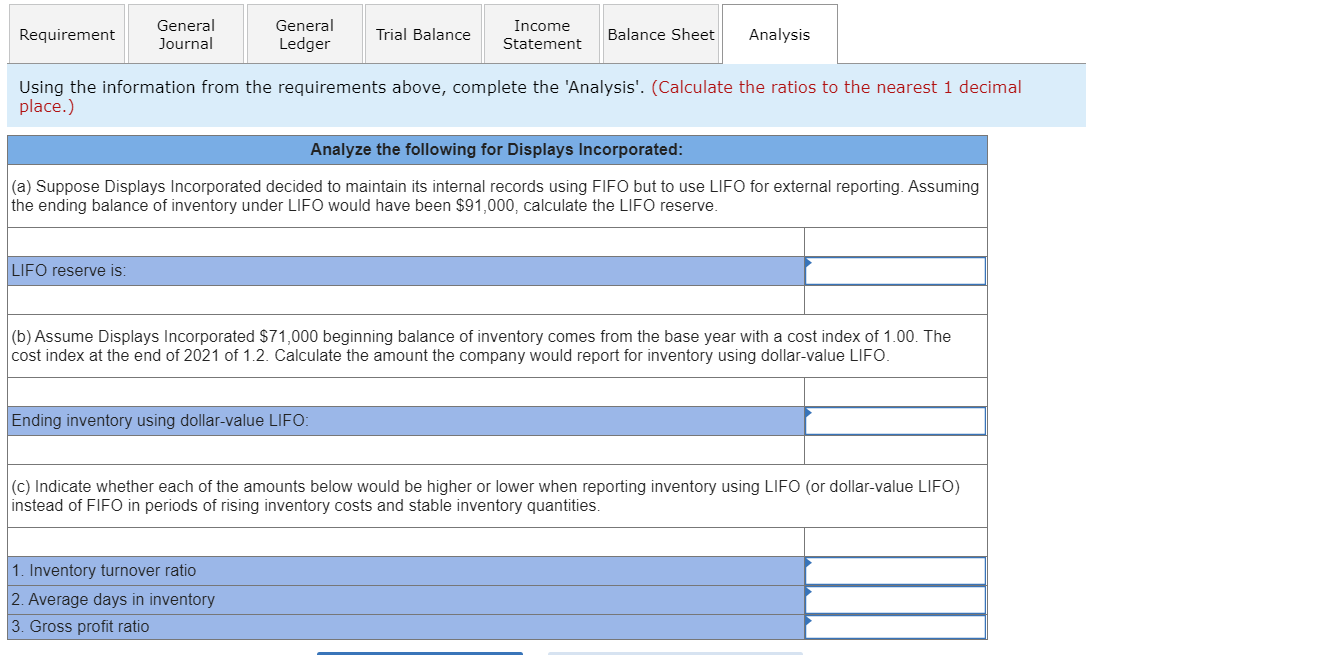Switch to the General Journal tab
Image resolution: width=1331 pixels, height=655 pixels.
tap(186, 34)
